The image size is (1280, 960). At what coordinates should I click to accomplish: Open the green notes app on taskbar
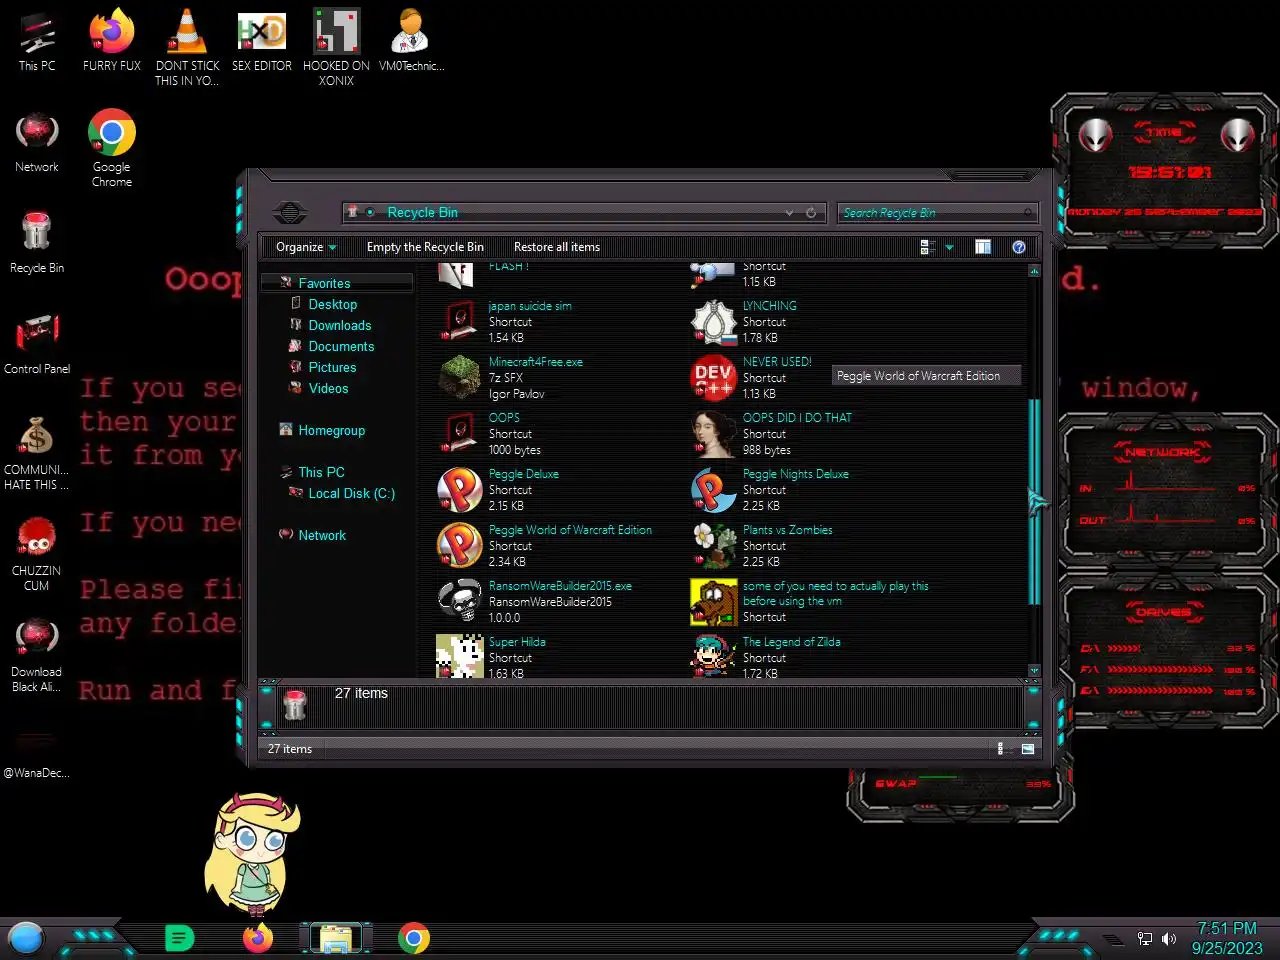click(x=179, y=938)
